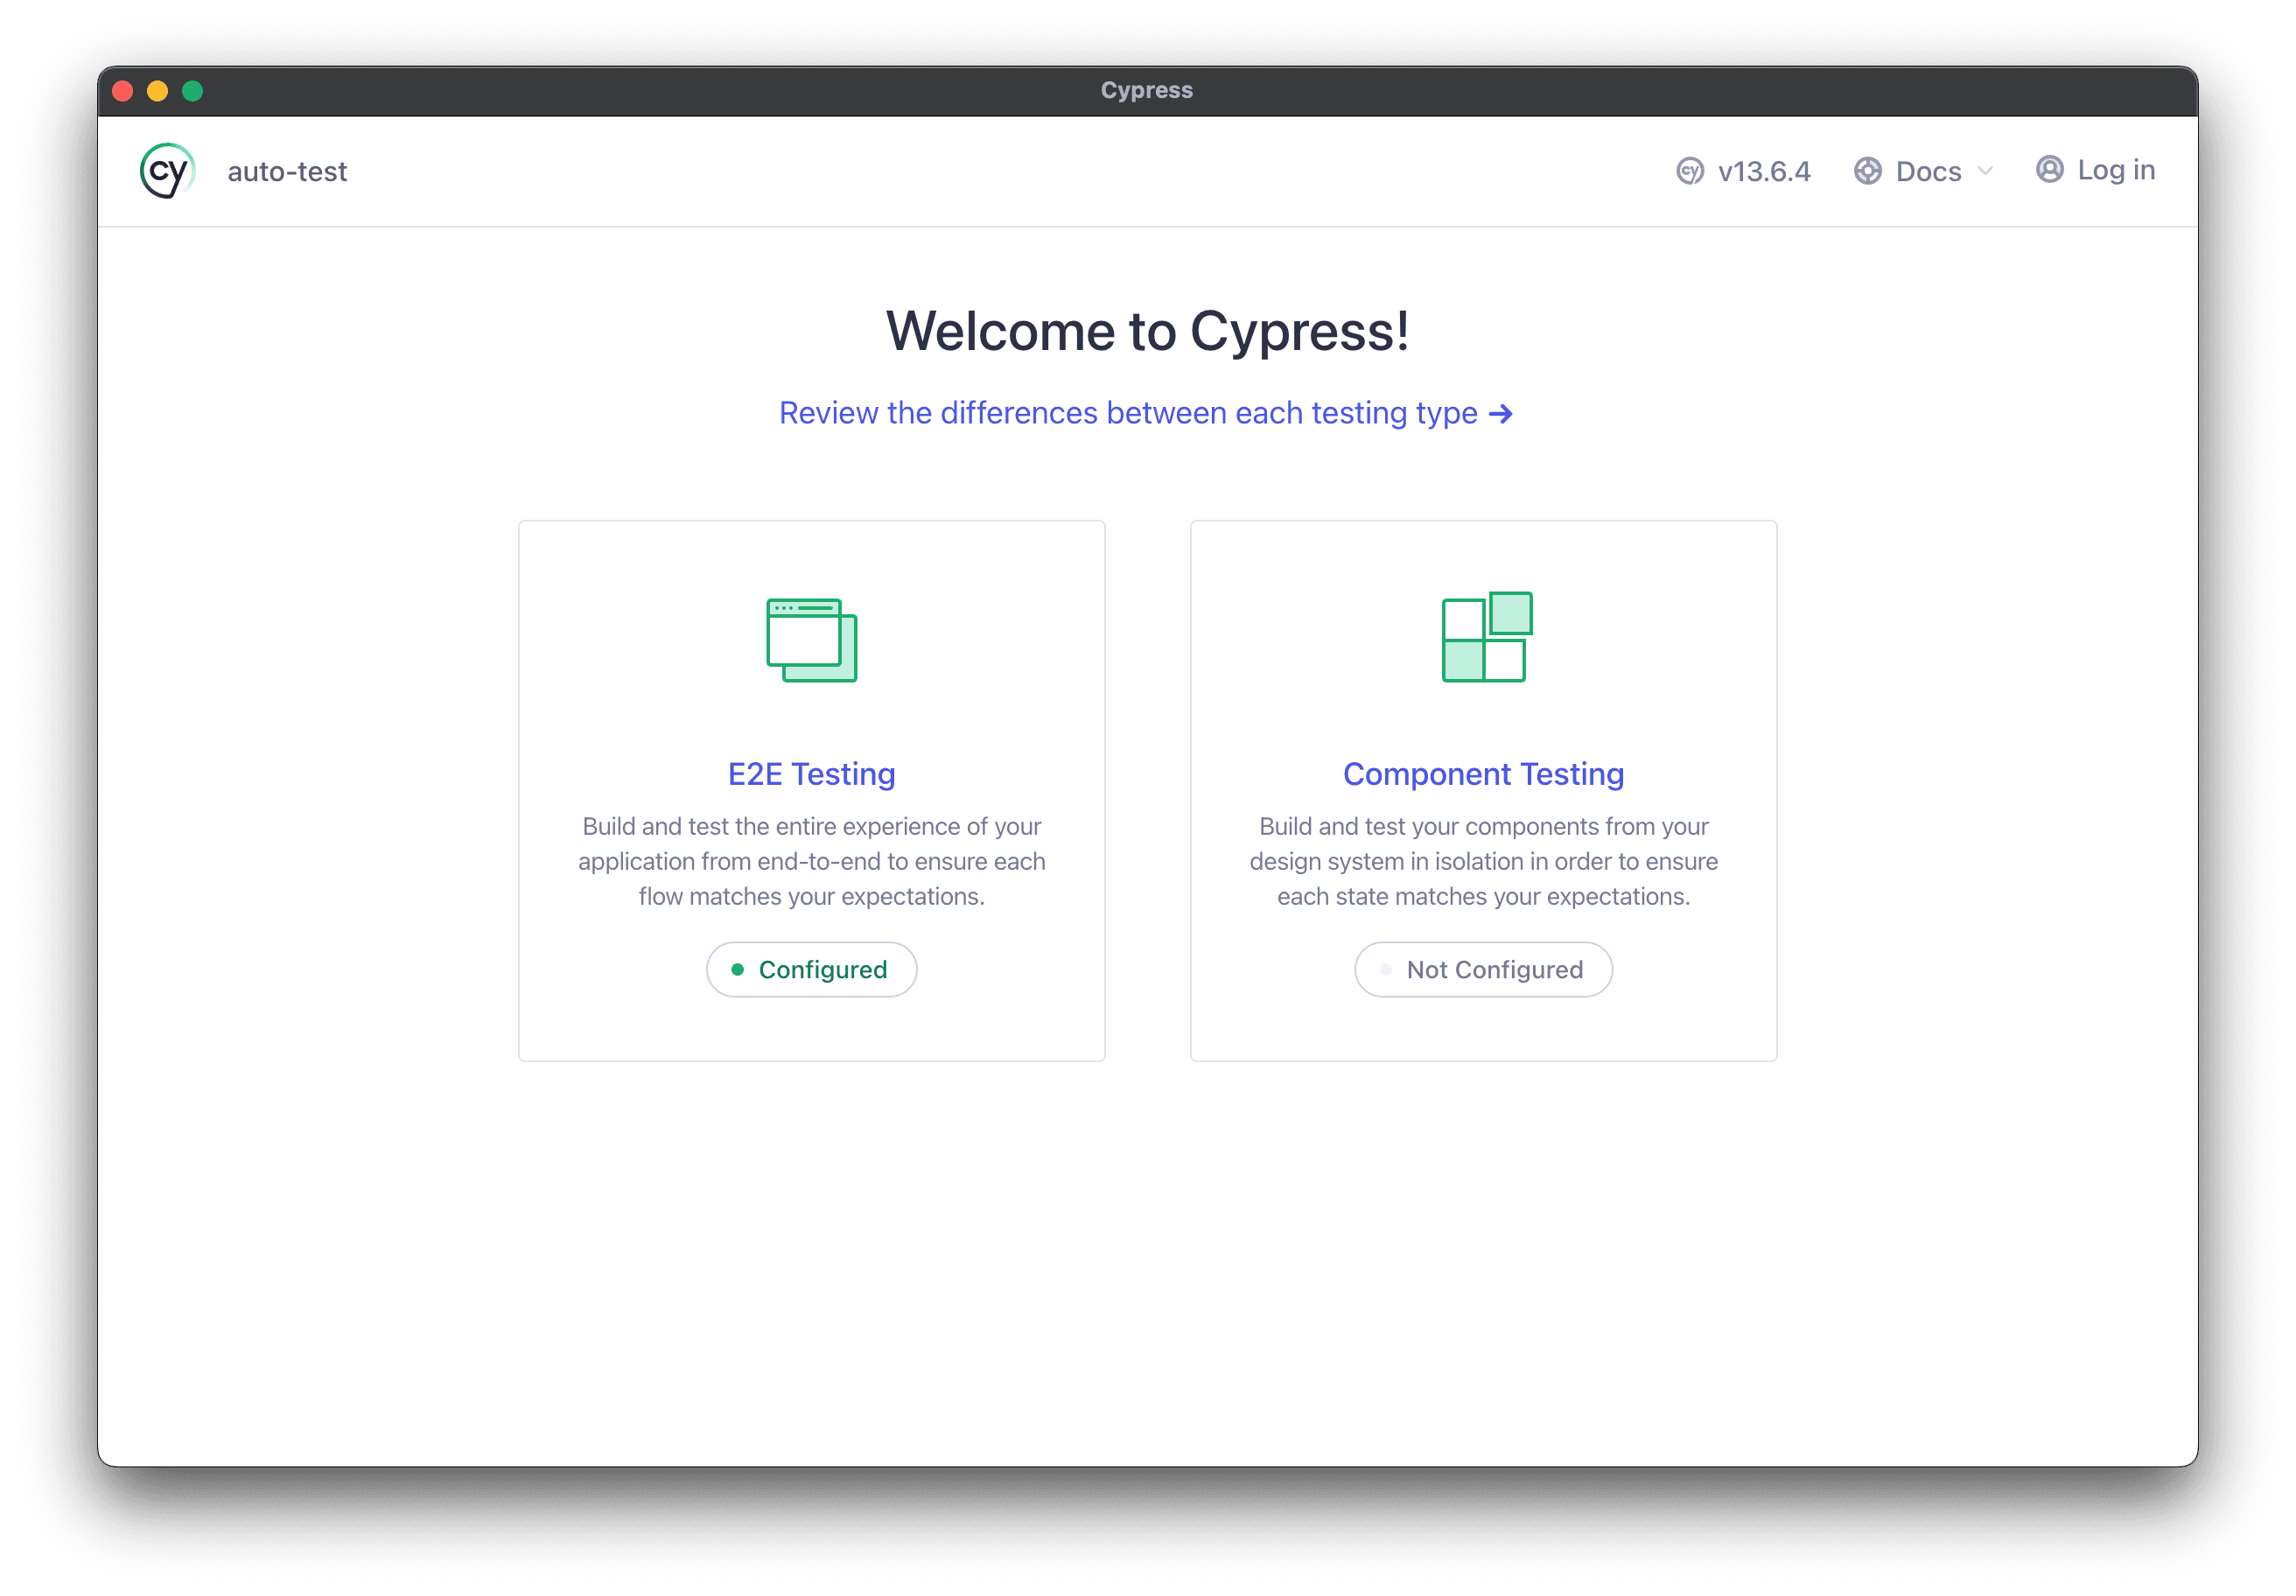Click the Cypress version badge icon
Viewport: 2296px width, 1596px height.
point(1690,171)
